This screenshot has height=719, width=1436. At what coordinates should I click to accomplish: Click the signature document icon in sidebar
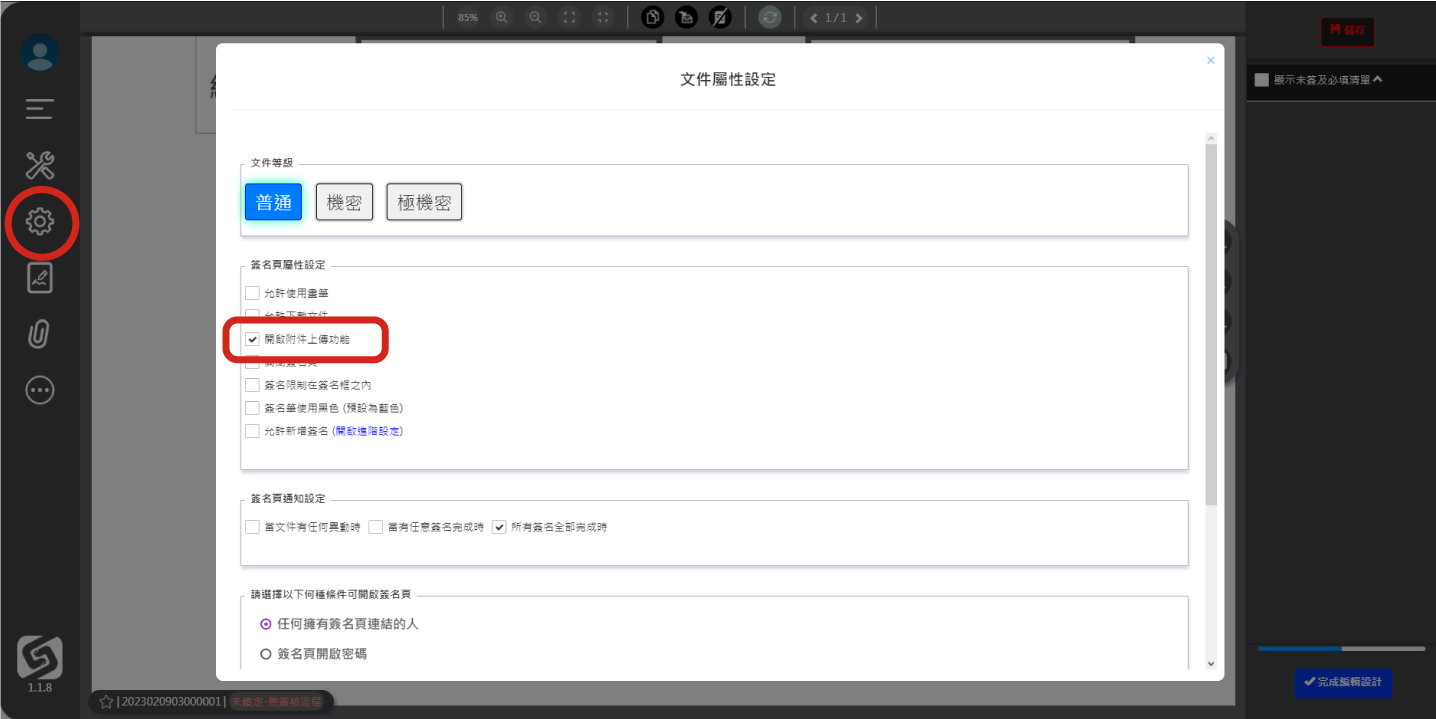40,278
